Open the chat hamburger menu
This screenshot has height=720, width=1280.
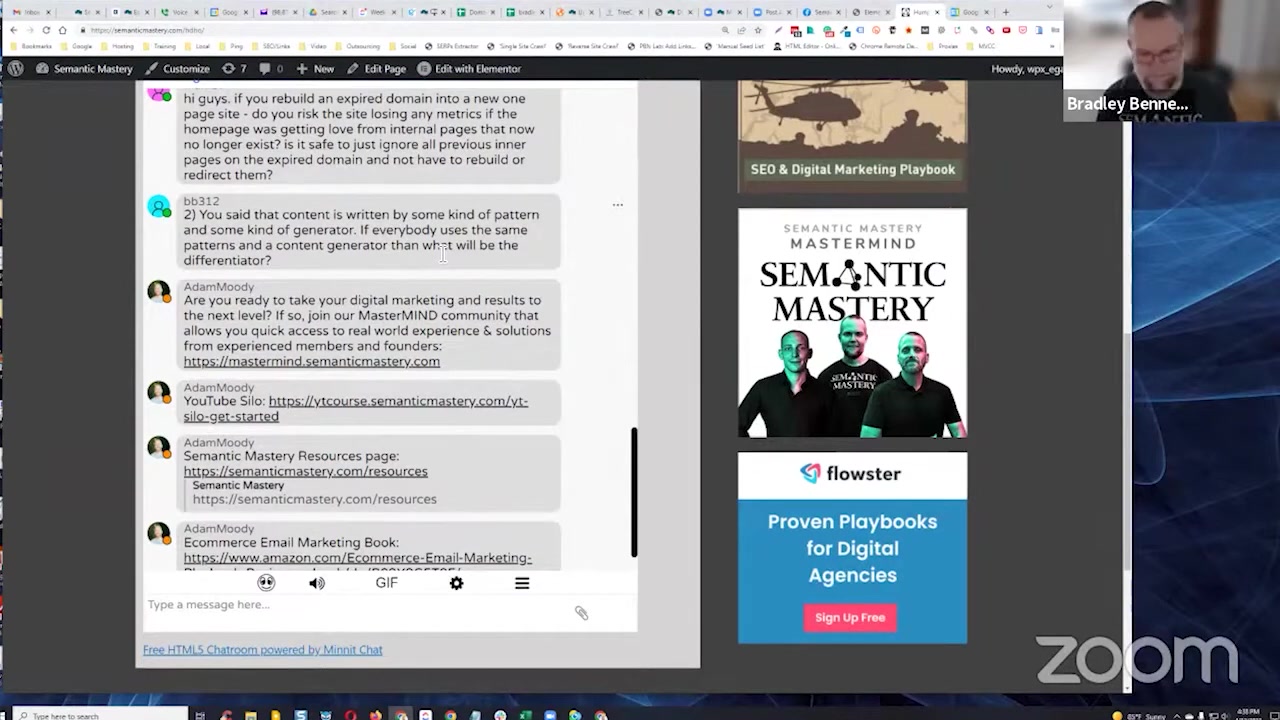tap(522, 583)
